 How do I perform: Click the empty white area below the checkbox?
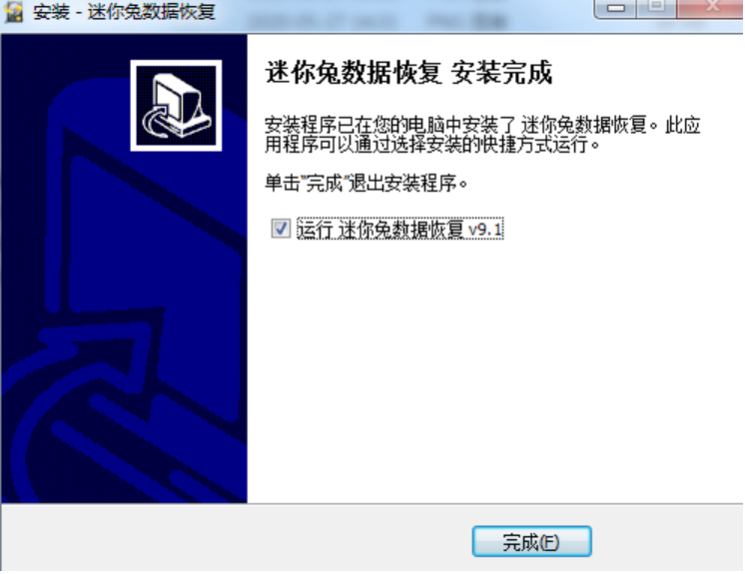pyautogui.click(x=494, y=371)
